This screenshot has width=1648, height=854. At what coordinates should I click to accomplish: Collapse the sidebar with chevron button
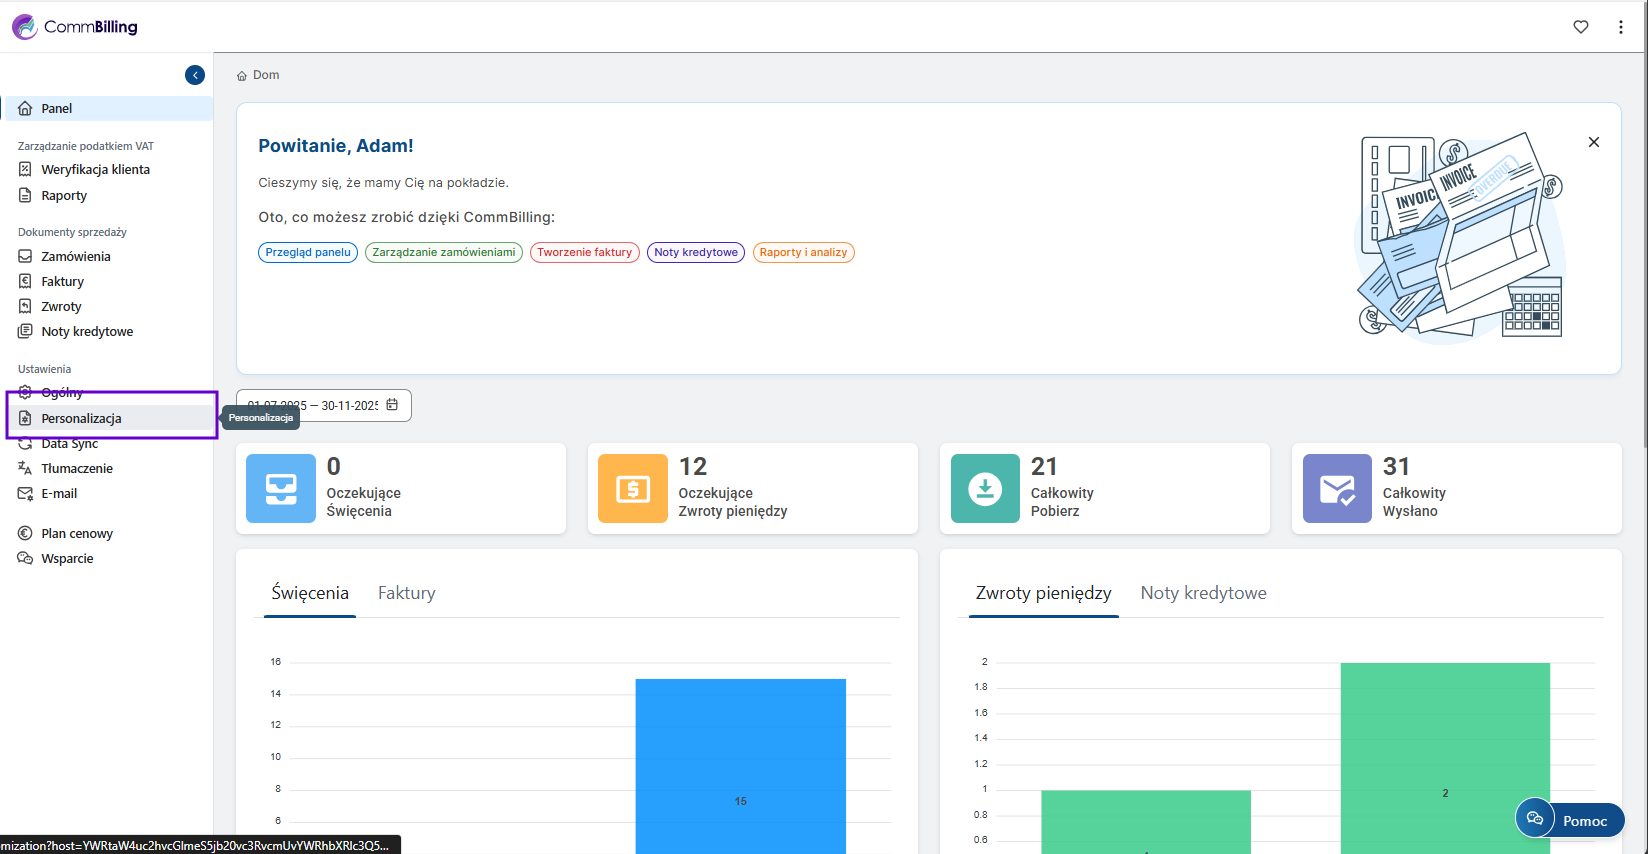[x=195, y=75]
